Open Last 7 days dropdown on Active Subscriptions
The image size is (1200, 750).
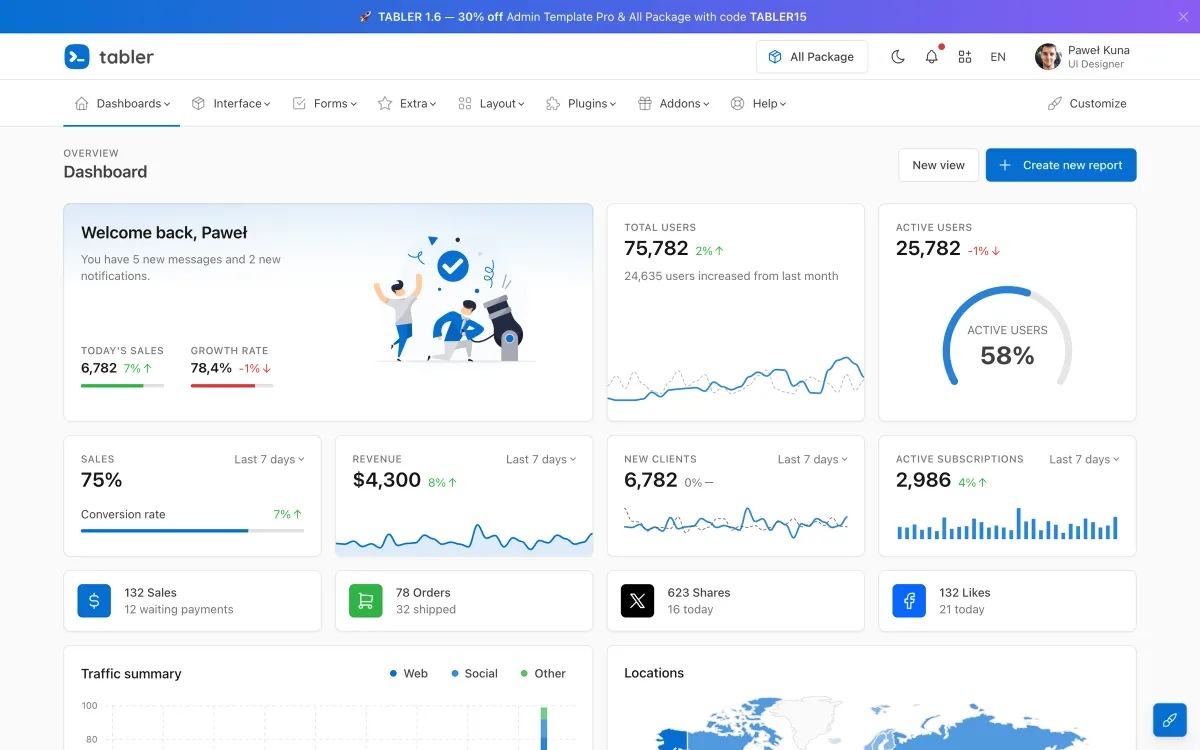(1084, 459)
